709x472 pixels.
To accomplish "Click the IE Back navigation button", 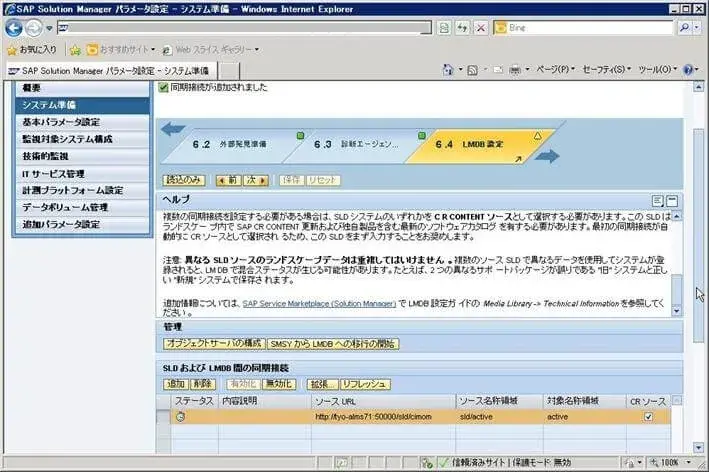I will (14, 28).
